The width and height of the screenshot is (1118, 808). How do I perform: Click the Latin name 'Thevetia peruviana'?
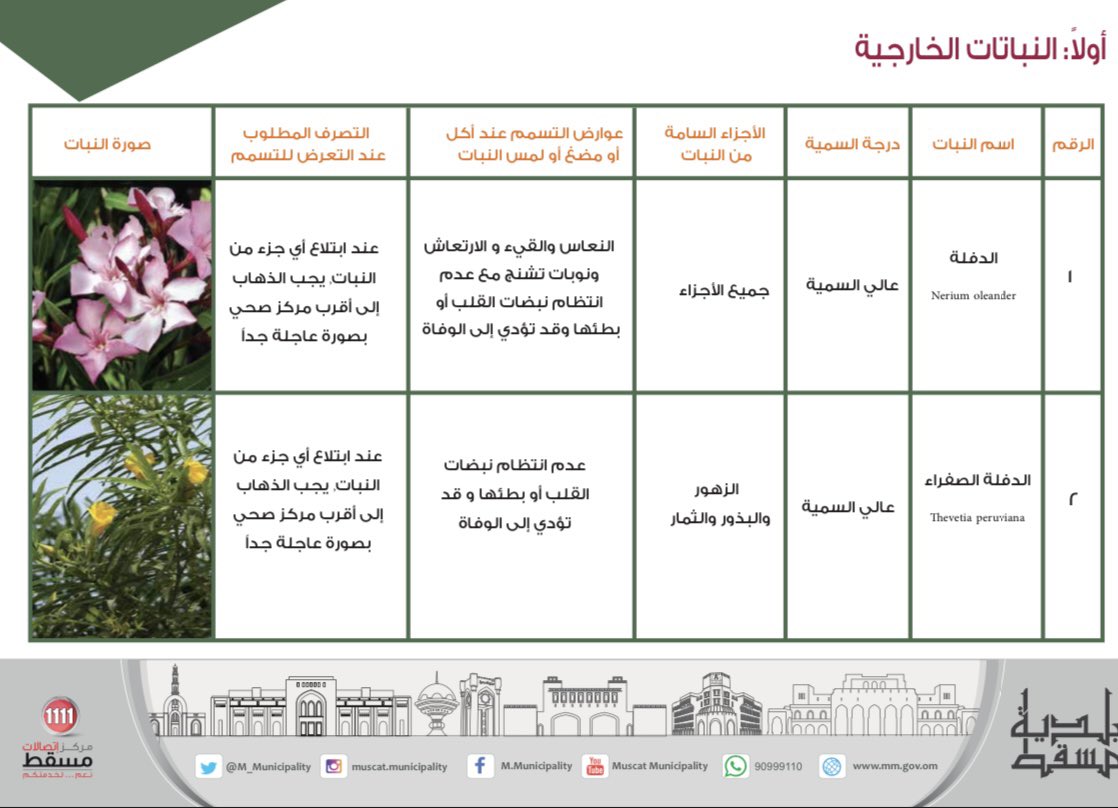coord(977,518)
